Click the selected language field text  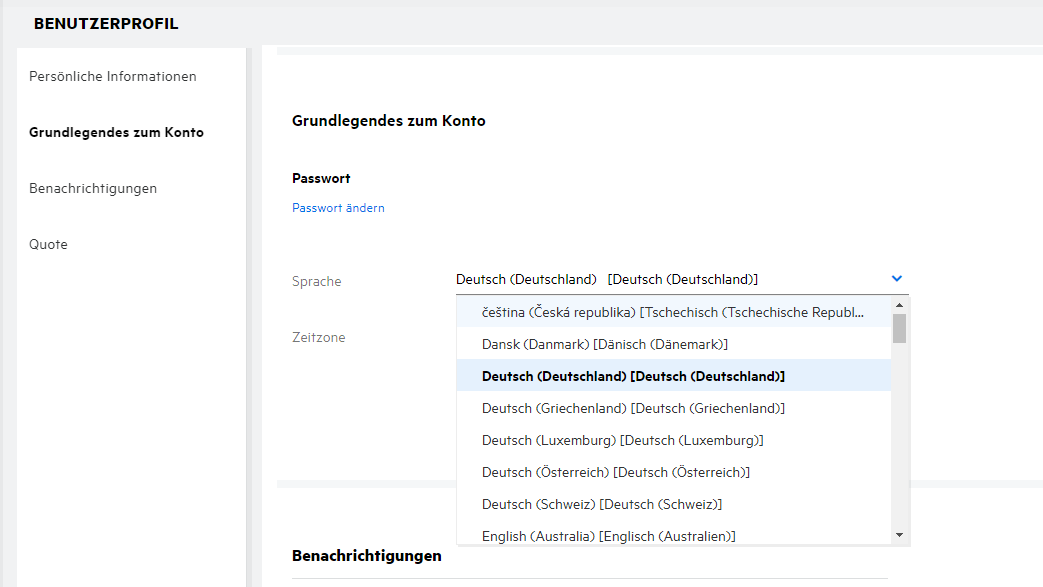click(606, 280)
